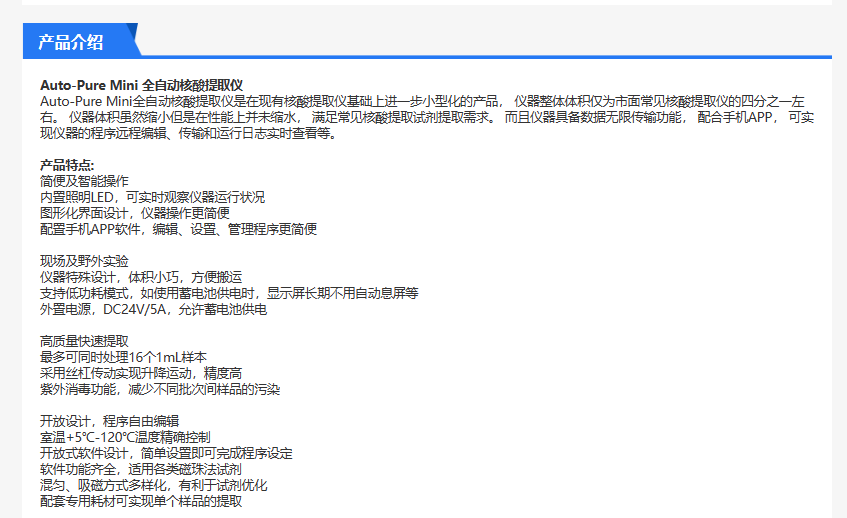Click the line 采用丝杠传动实现升降运动，精度高
847x518 pixels.
(141, 373)
